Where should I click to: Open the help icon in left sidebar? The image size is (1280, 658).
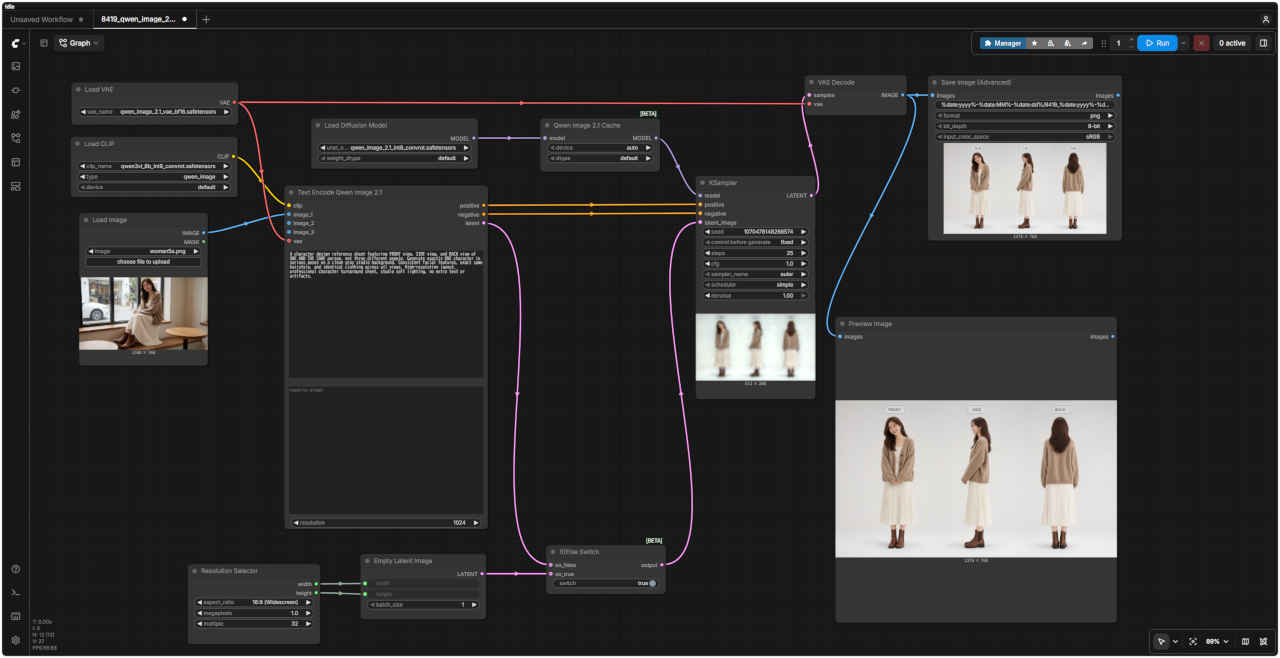point(16,569)
